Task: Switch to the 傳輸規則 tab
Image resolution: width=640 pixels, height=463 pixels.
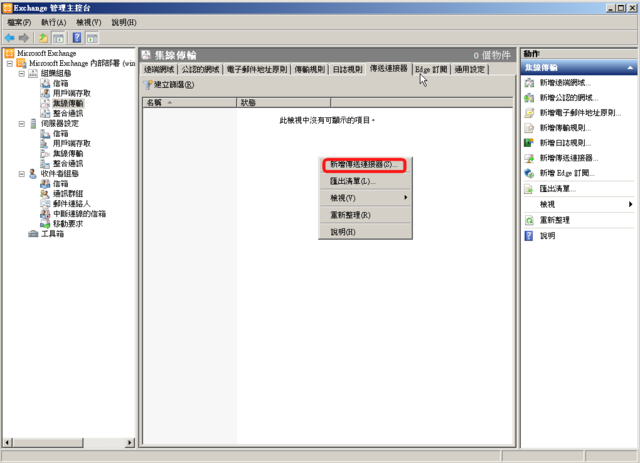Action: (x=310, y=69)
